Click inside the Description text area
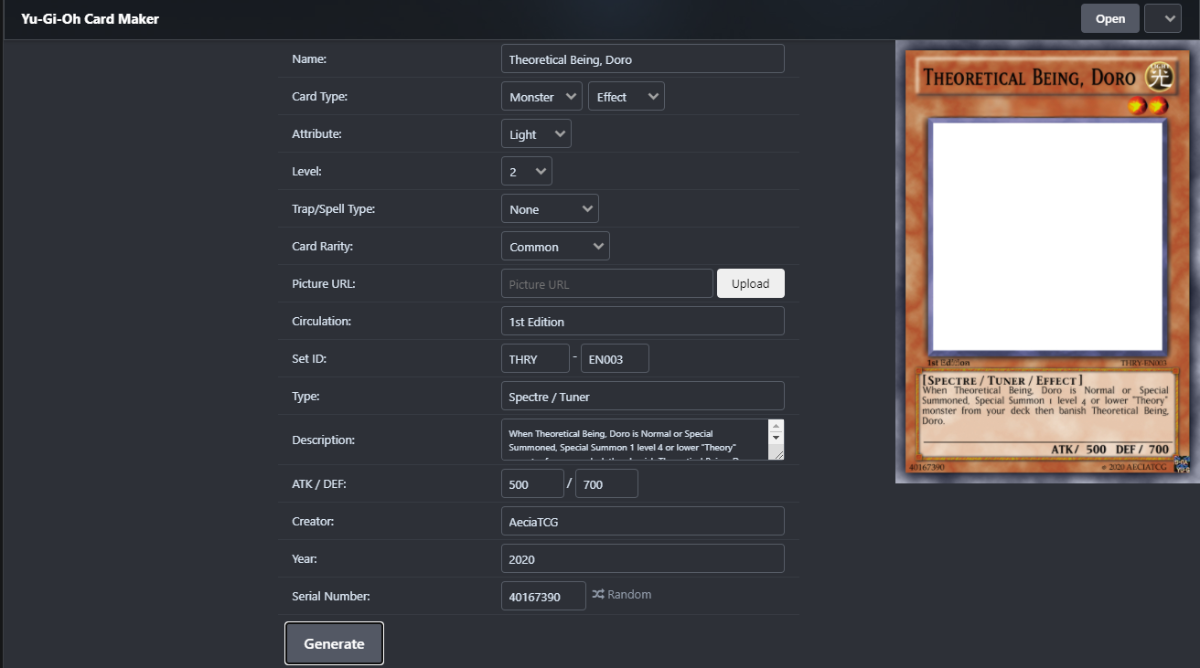The width and height of the screenshot is (1200, 668). click(x=635, y=440)
